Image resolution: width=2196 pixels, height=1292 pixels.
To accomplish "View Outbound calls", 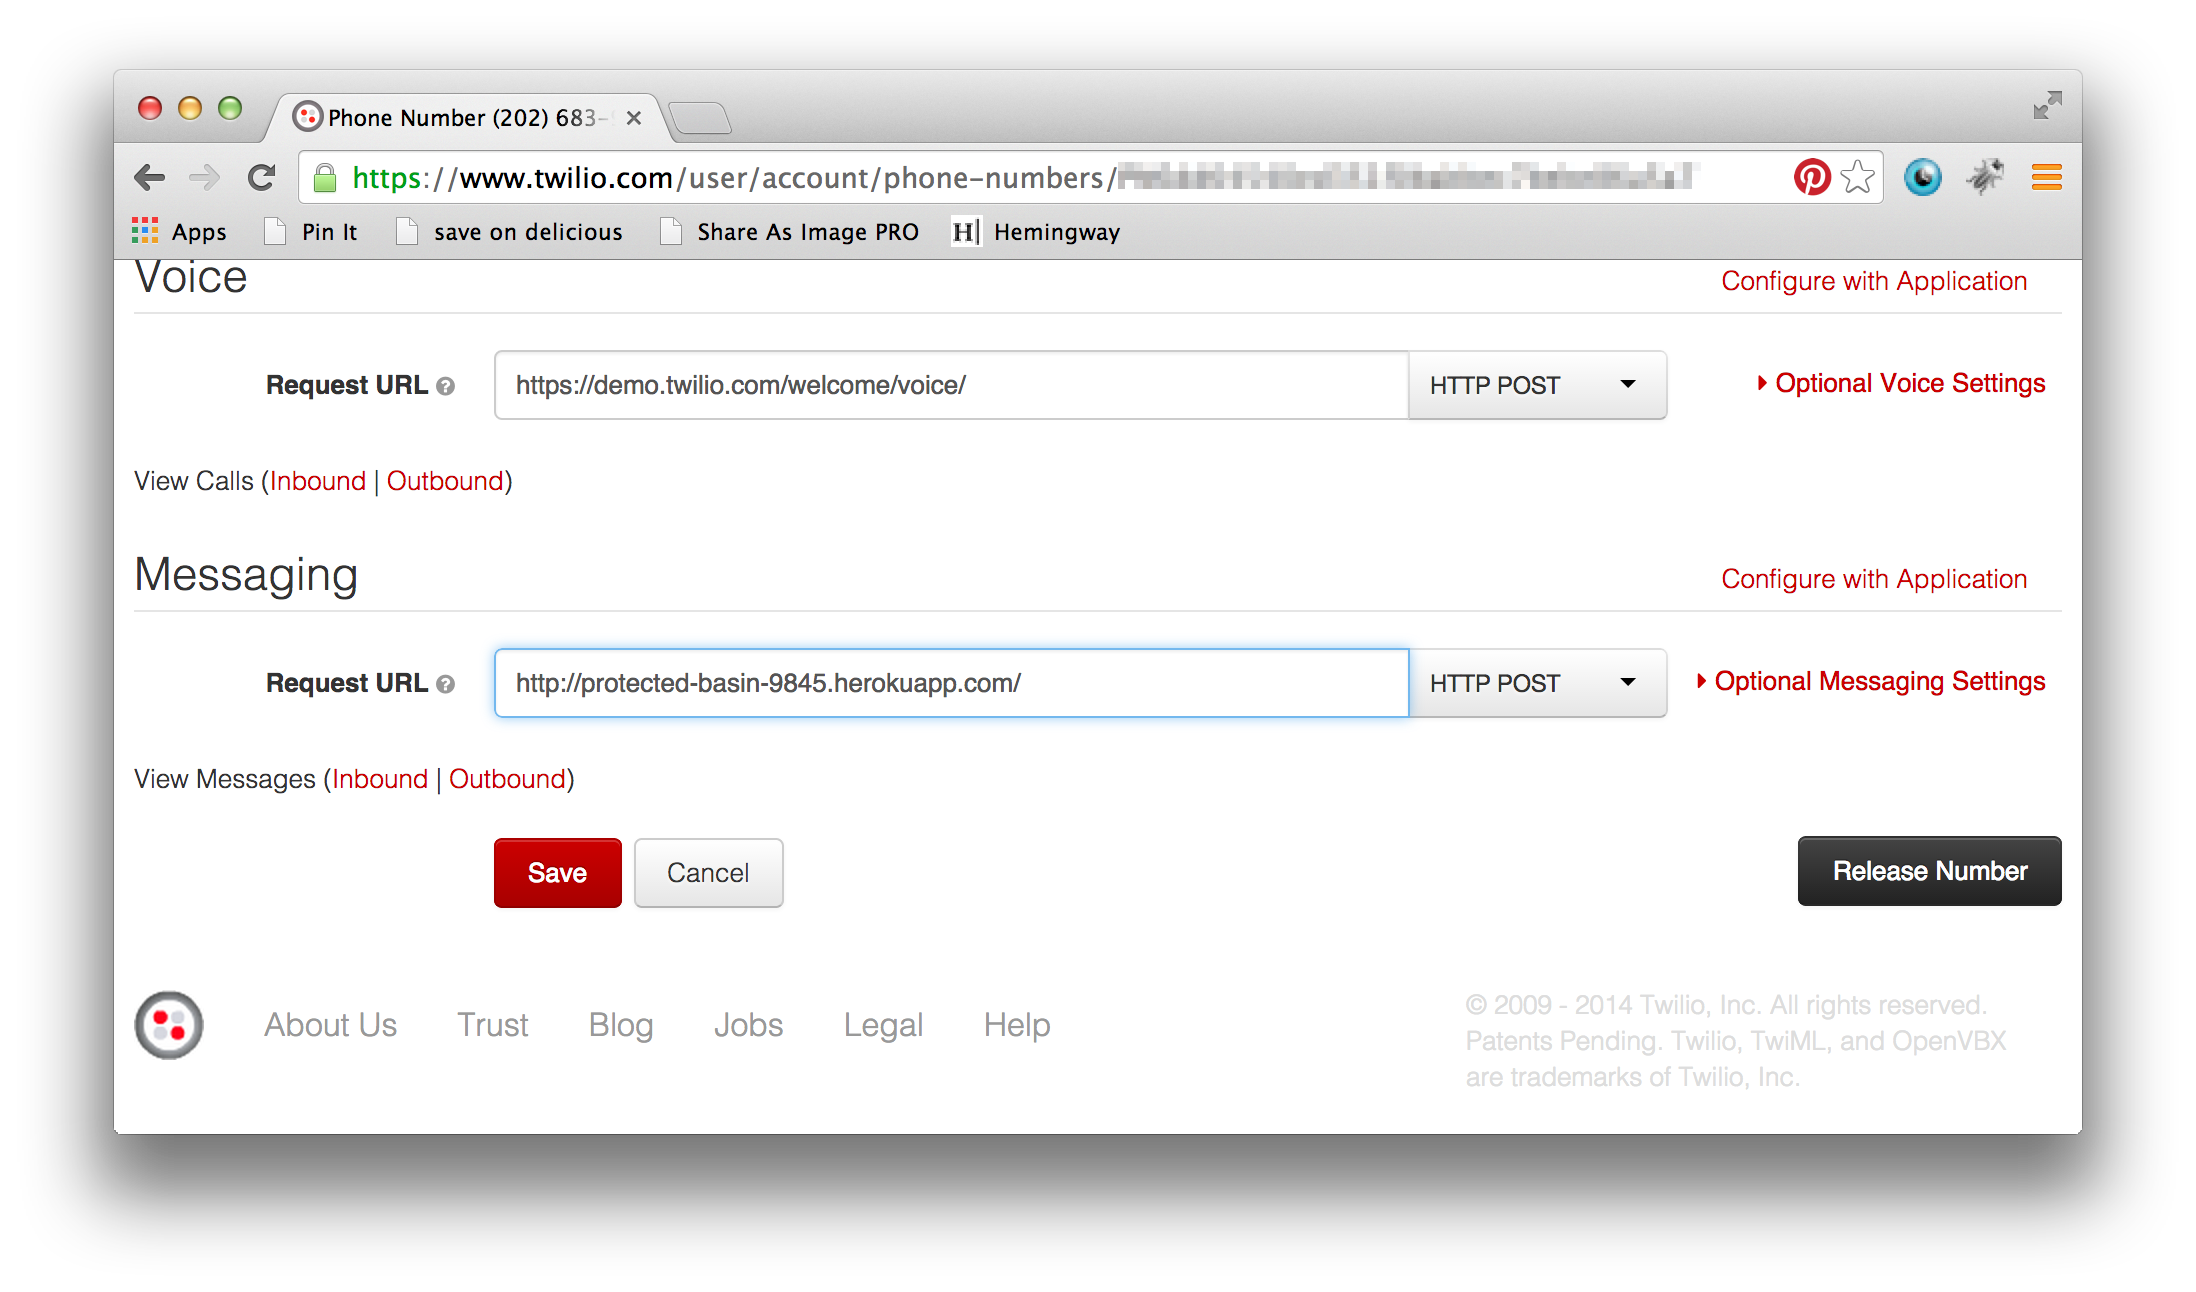I will pyautogui.click(x=445, y=481).
